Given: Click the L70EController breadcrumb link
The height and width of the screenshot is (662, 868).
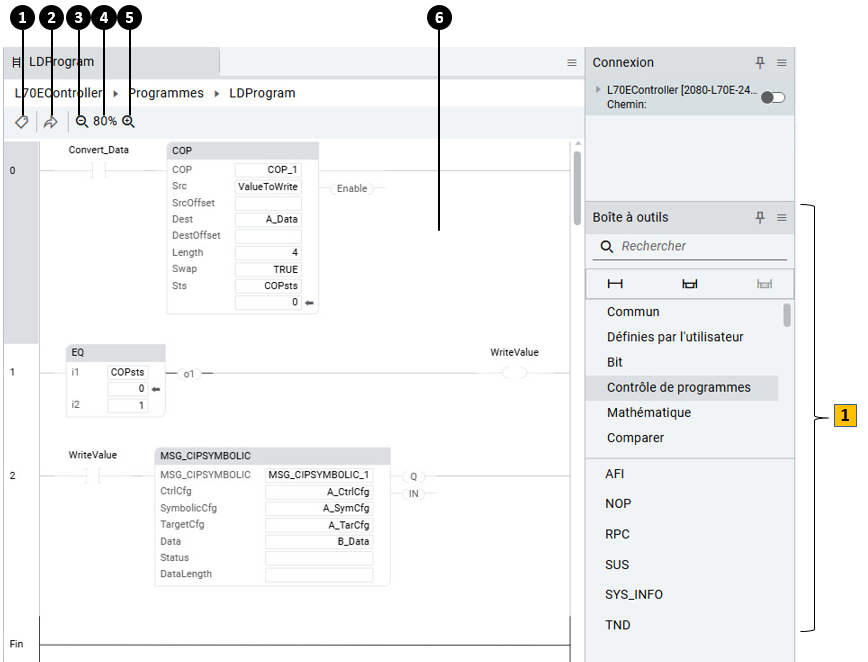Looking at the screenshot, I should [x=59, y=93].
